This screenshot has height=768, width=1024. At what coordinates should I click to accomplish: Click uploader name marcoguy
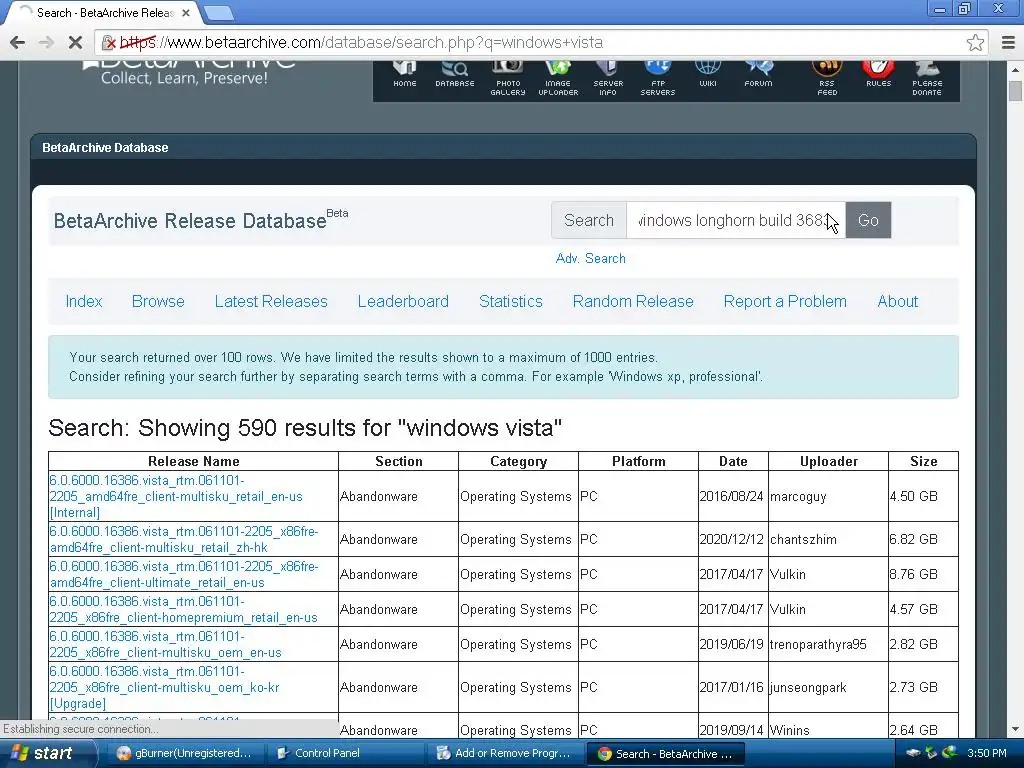tap(798, 496)
